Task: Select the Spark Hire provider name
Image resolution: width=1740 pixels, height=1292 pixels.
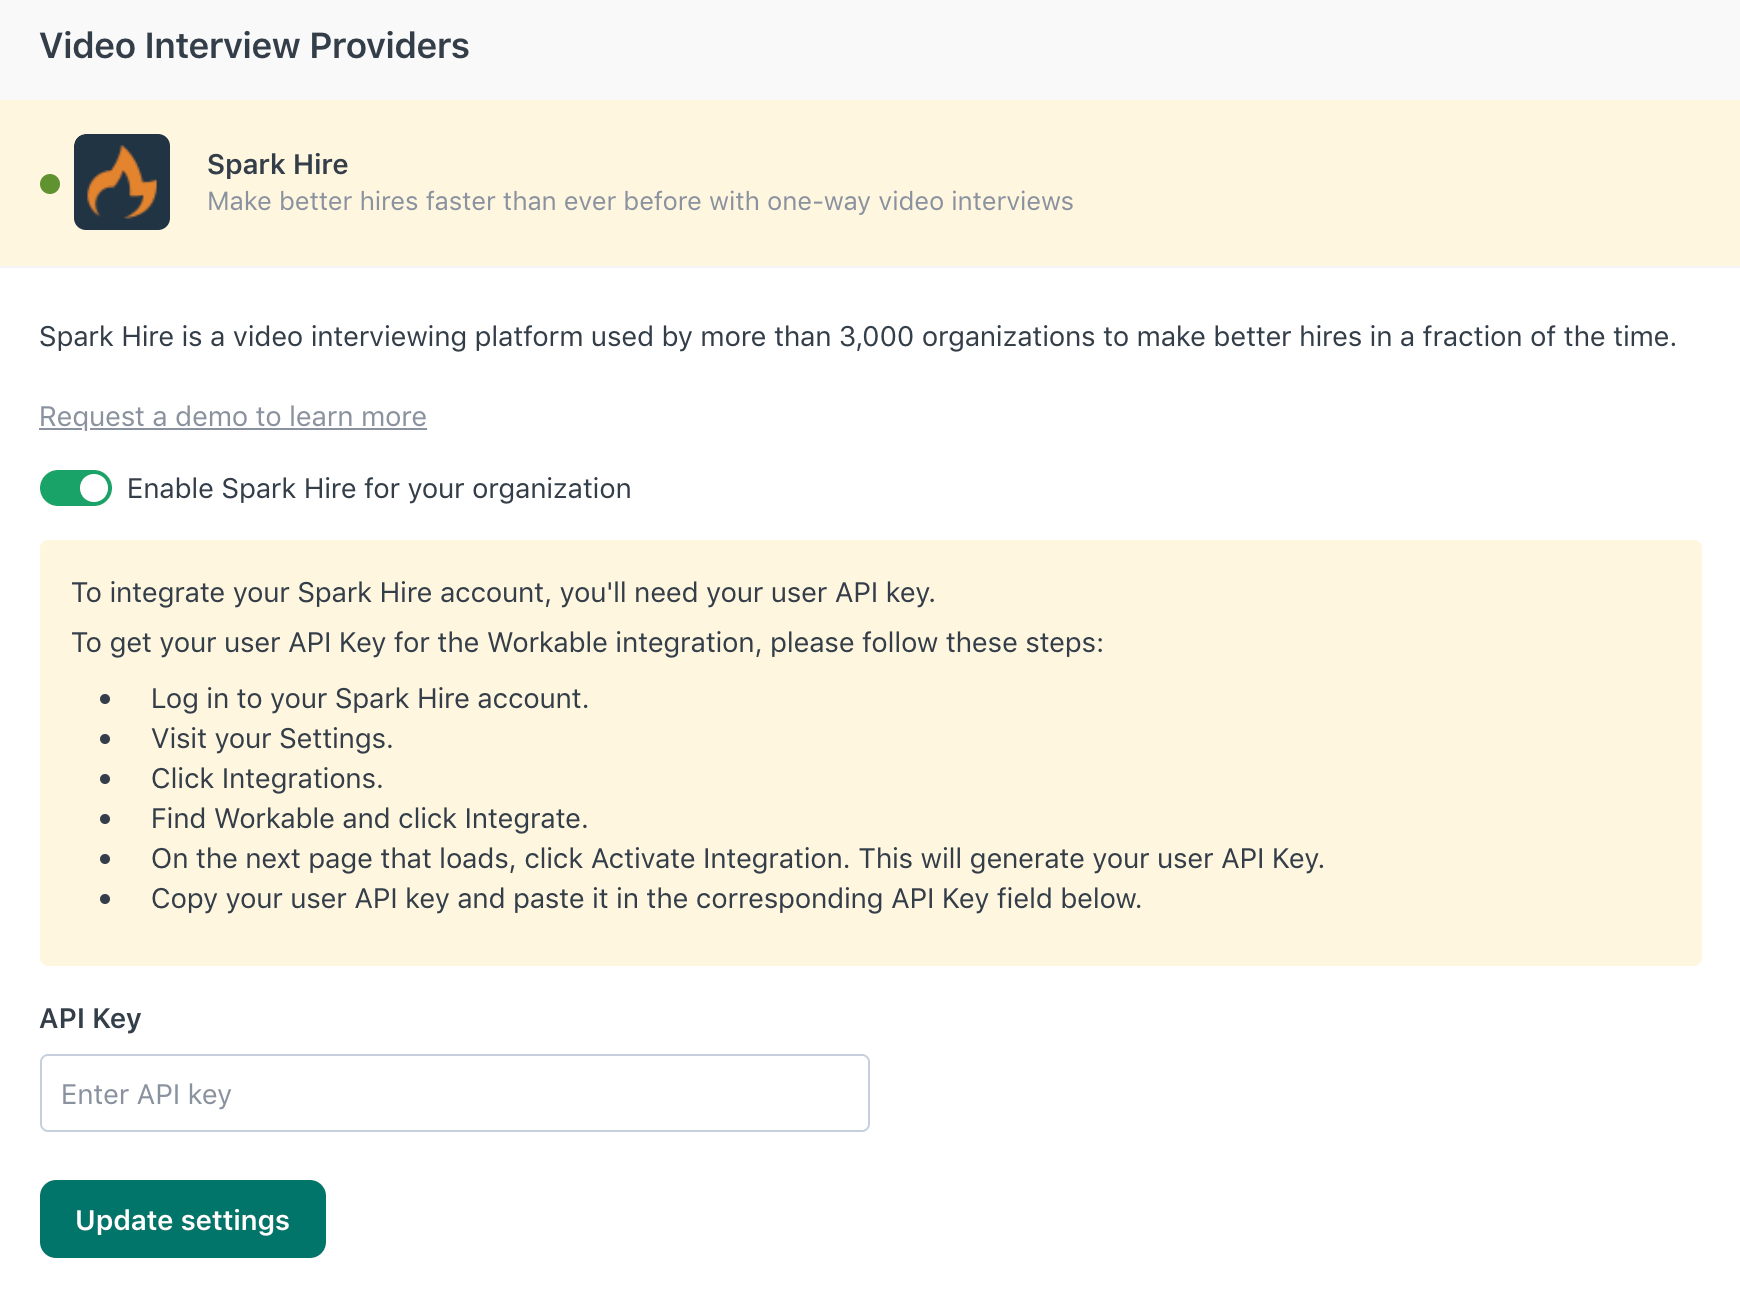Action: (x=277, y=164)
